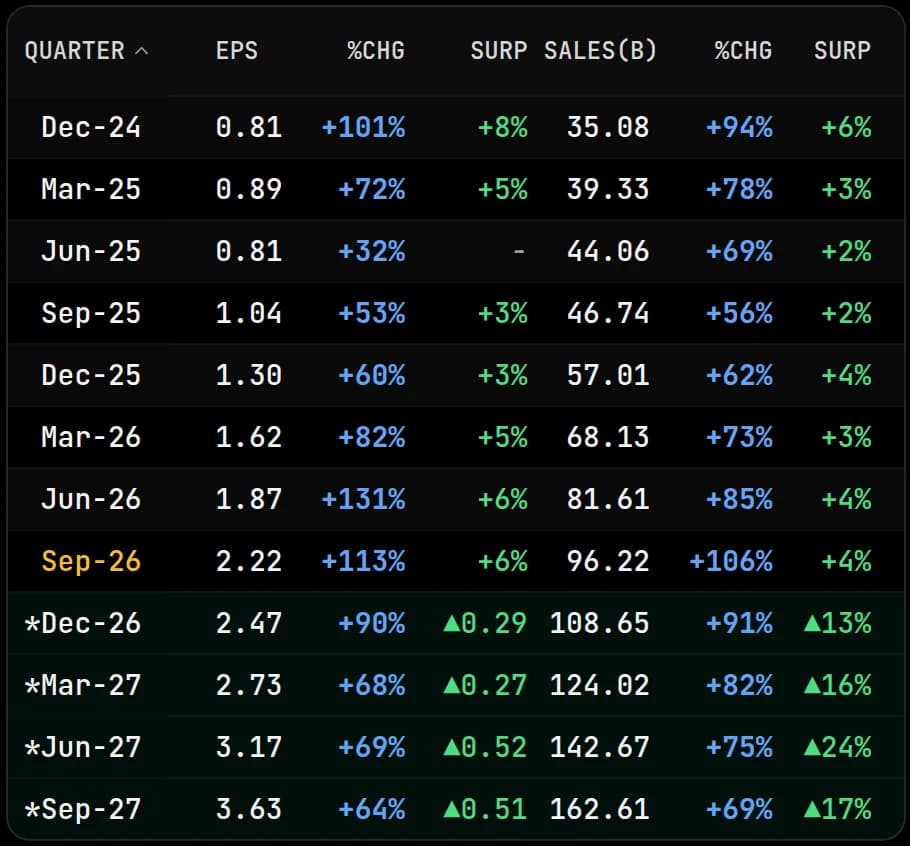This screenshot has height=846, width=910.
Task: Click the +113% EPS change cell
Action: pyautogui.click(x=363, y=561)
